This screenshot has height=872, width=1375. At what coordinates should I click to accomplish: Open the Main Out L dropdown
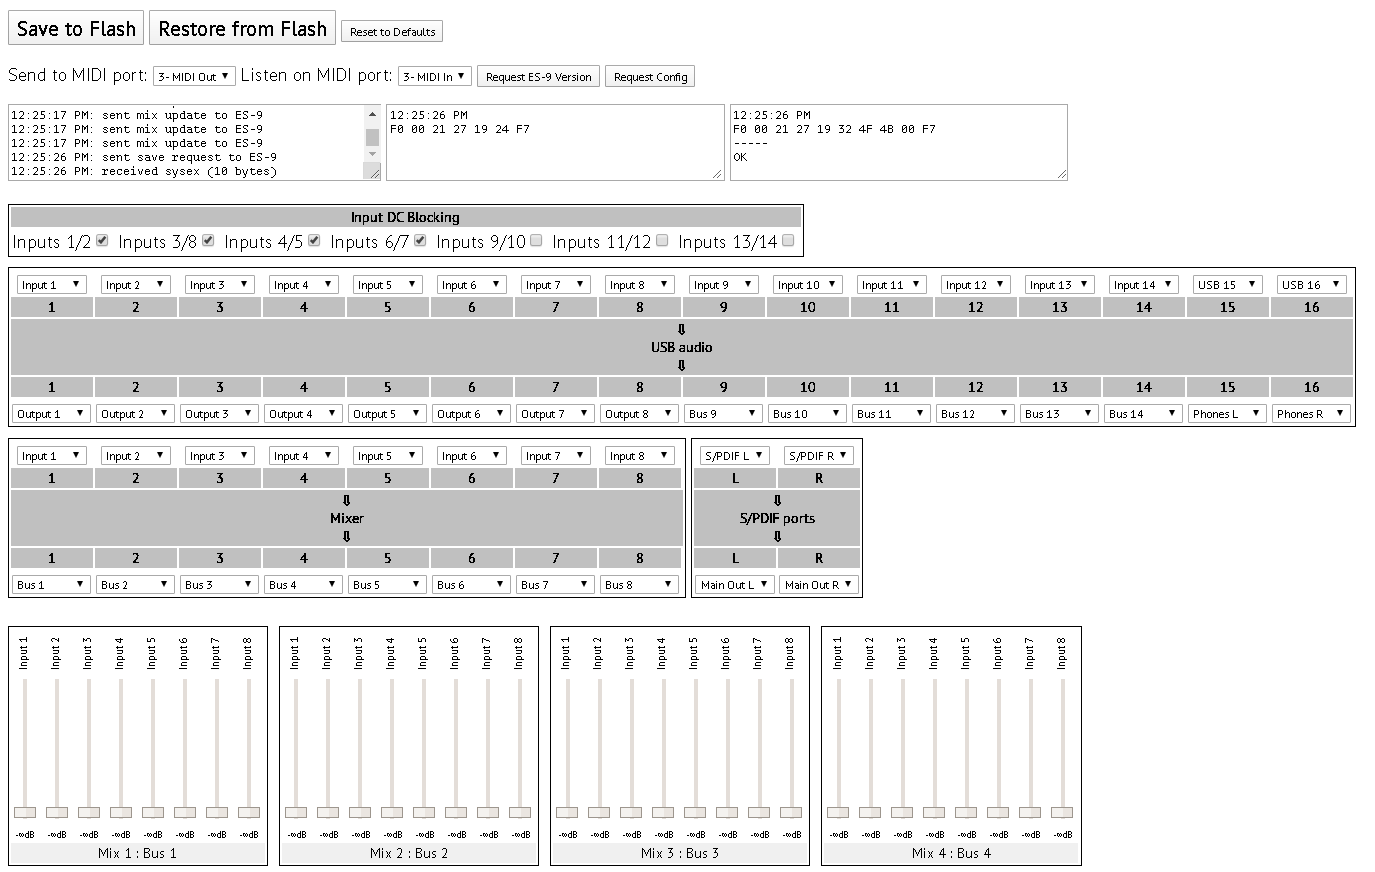pos(735,584)
